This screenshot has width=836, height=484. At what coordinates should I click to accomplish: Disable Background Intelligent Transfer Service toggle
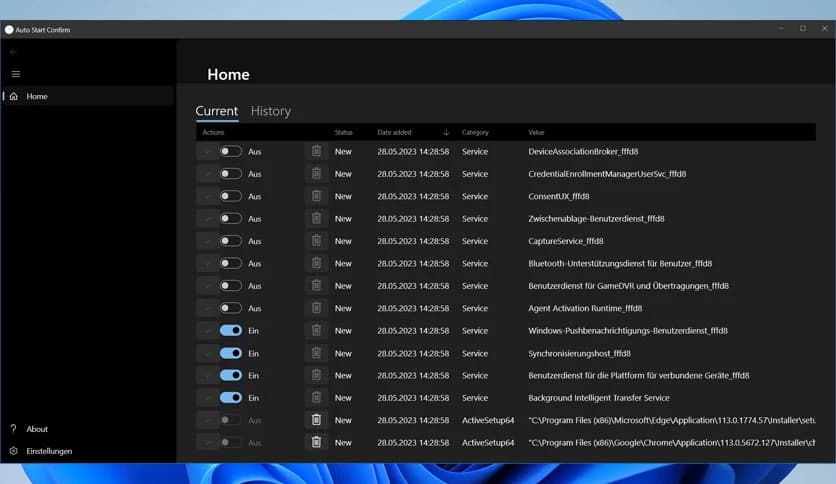231,398
